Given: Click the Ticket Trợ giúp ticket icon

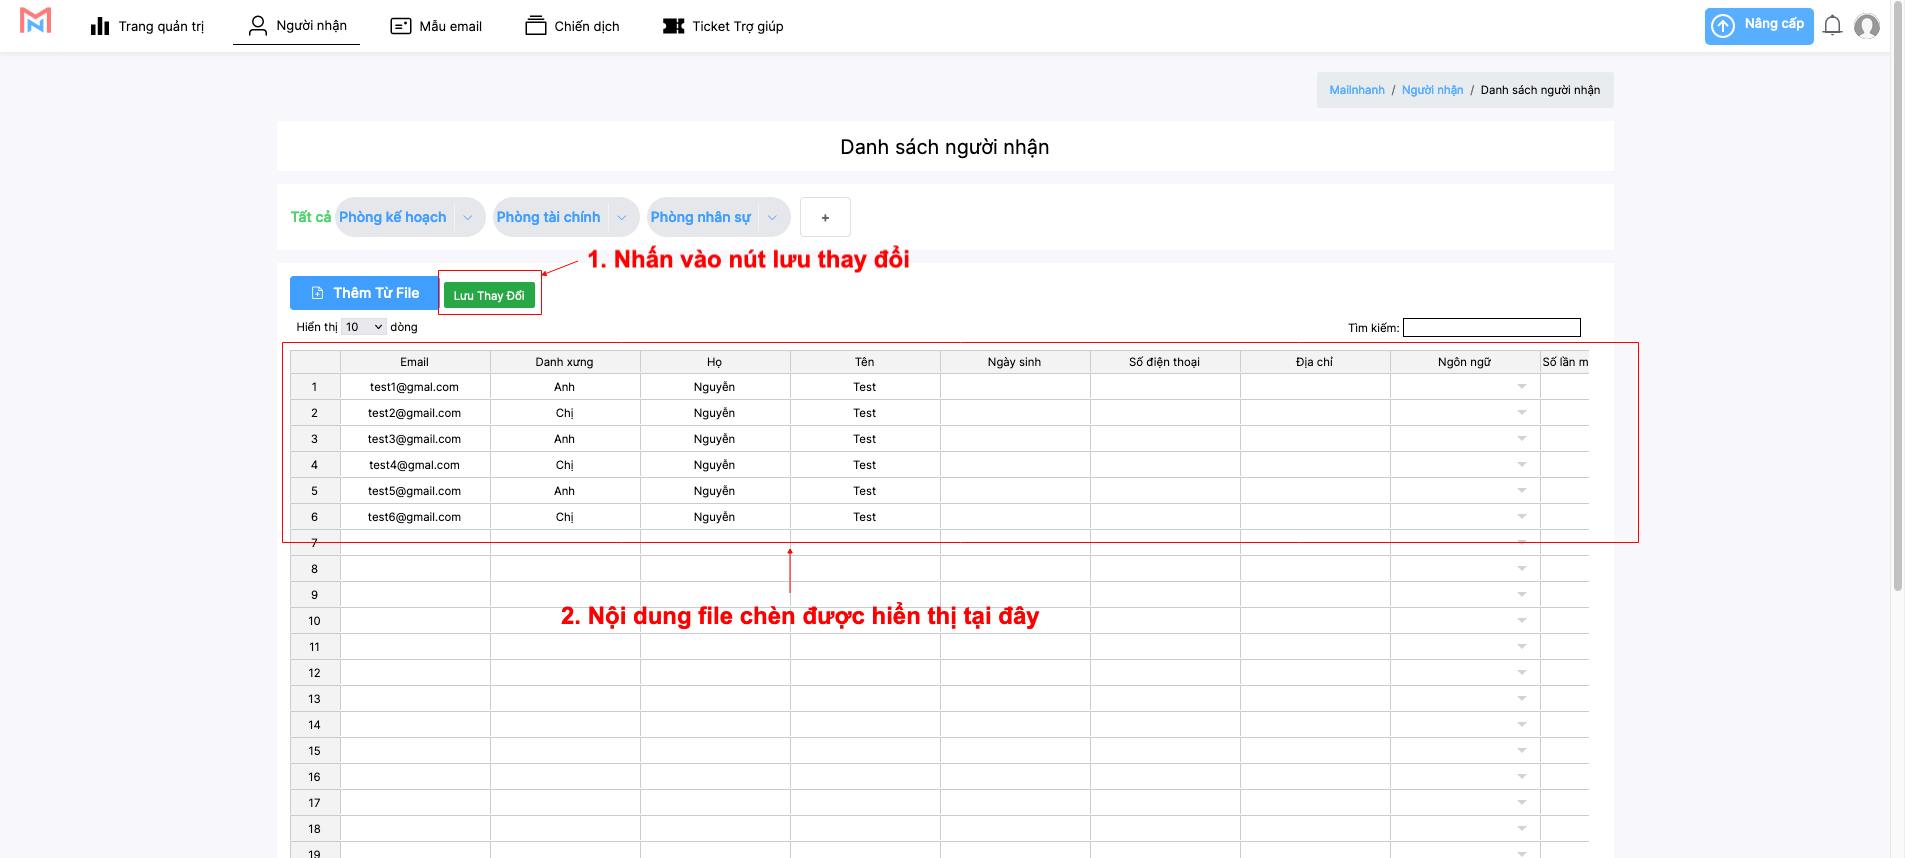Looking at the screenshot, I should pos(674,26).
